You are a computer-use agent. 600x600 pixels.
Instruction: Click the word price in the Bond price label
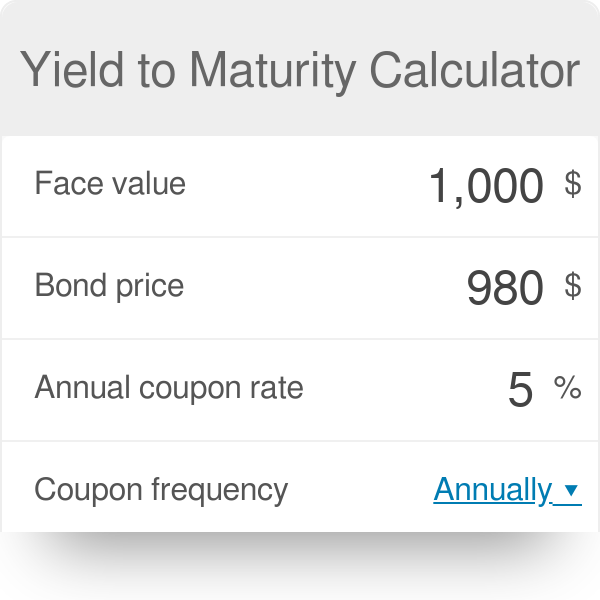coord(145,287)
